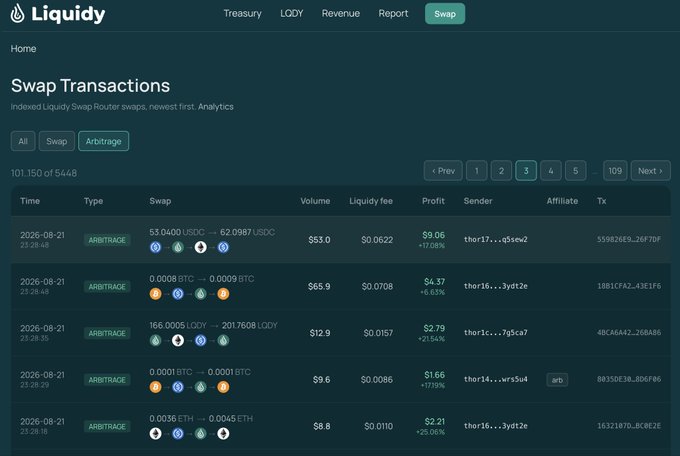Jump to page 5

click(575, 171)
